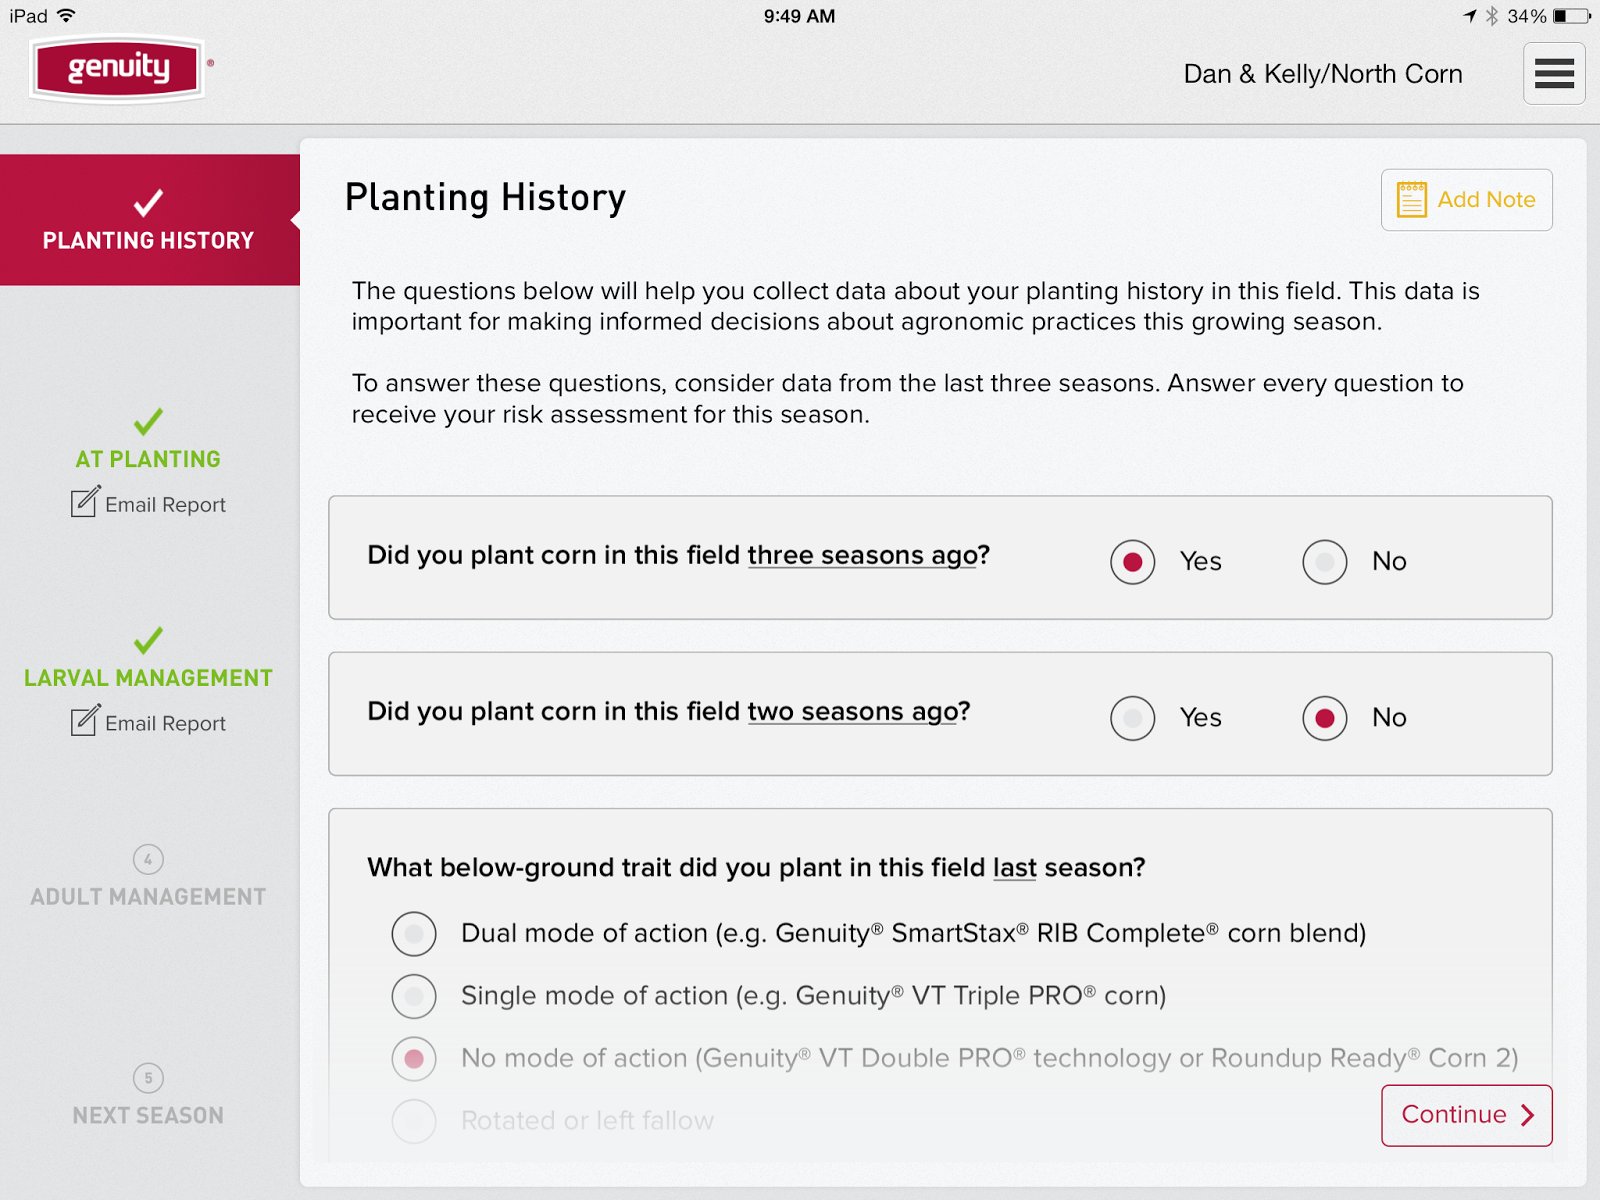
Task: Tap the Bluetooth status icon
Action: pos(1491,16)
